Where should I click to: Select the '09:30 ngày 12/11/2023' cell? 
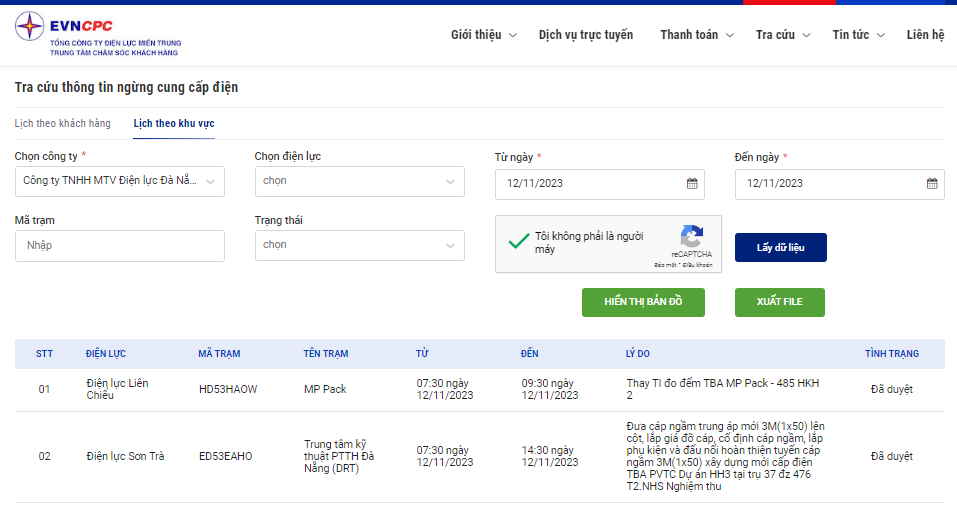(x=549, y=389)
